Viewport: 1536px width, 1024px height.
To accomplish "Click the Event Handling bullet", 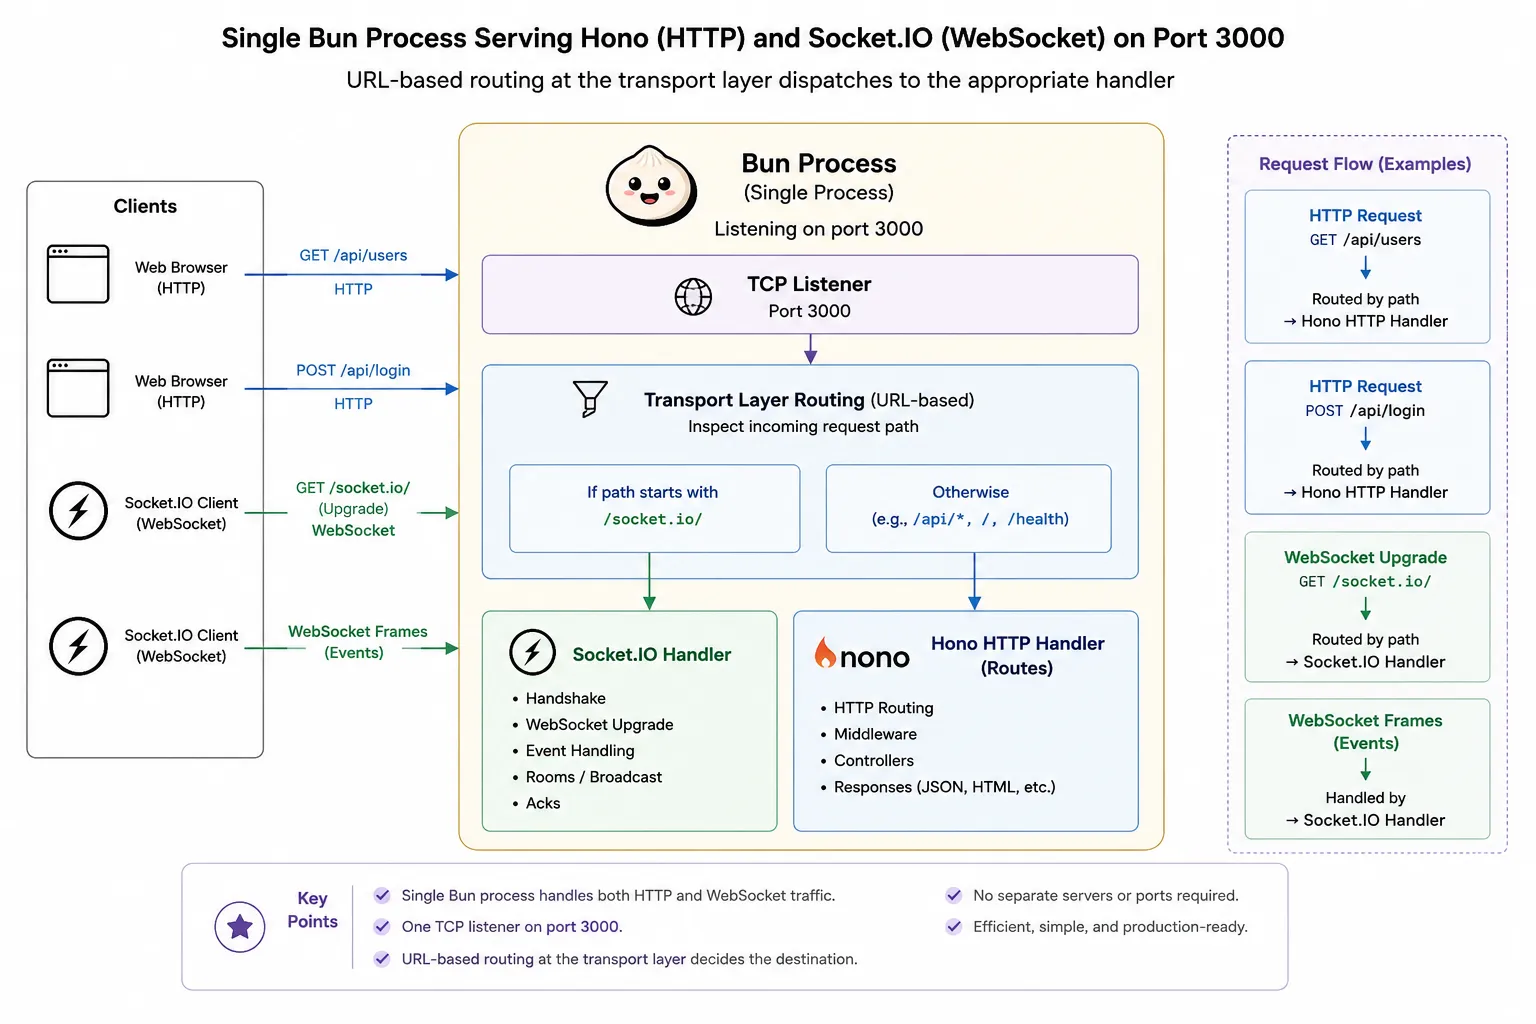I will [x=580, y=750].
